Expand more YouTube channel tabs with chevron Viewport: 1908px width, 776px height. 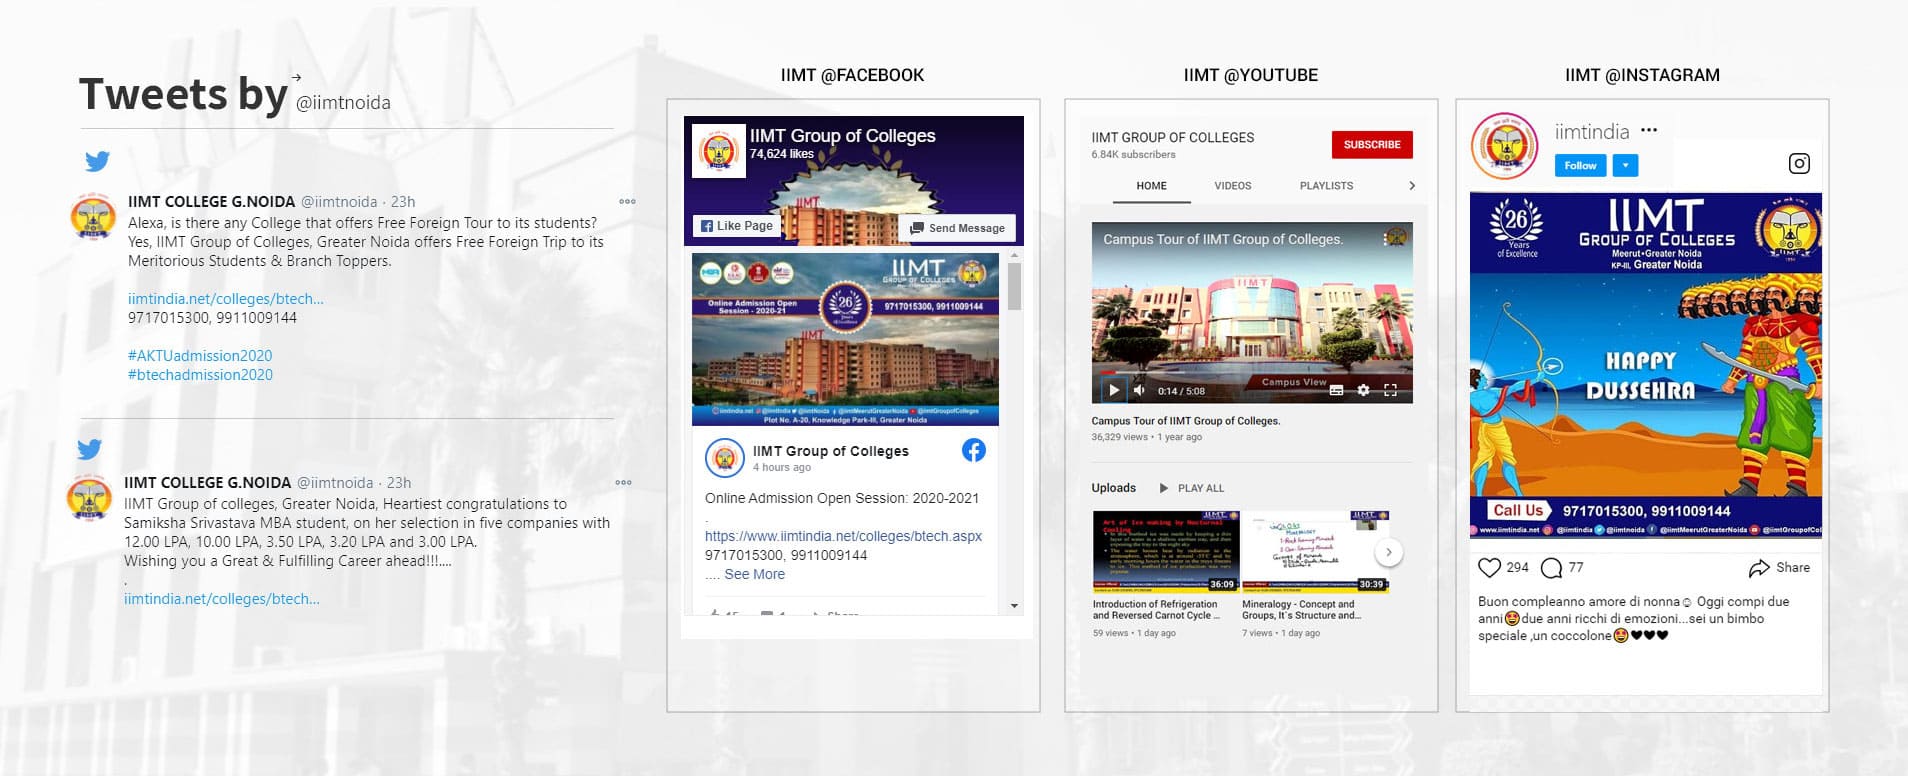1411,186
